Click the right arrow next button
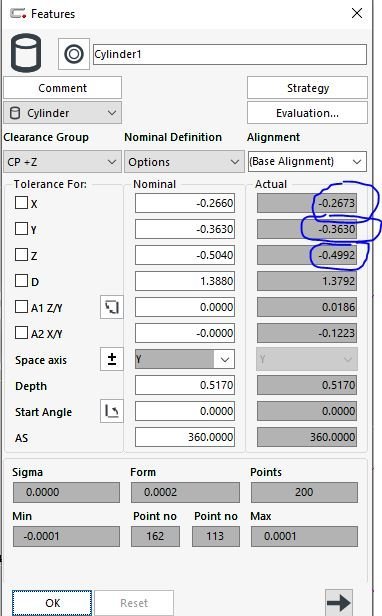This screenshot has width=382, height=616. [x=339, y=602]
